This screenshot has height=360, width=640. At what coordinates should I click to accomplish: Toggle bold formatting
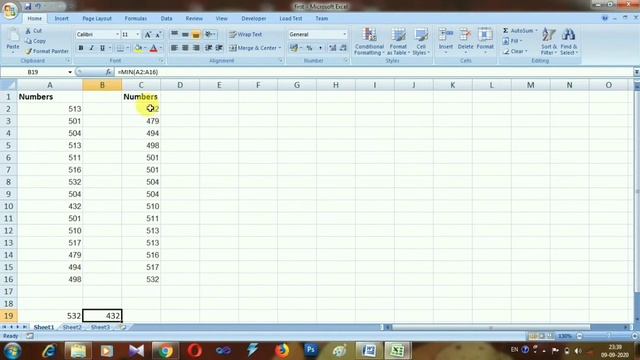coord(81,48)
